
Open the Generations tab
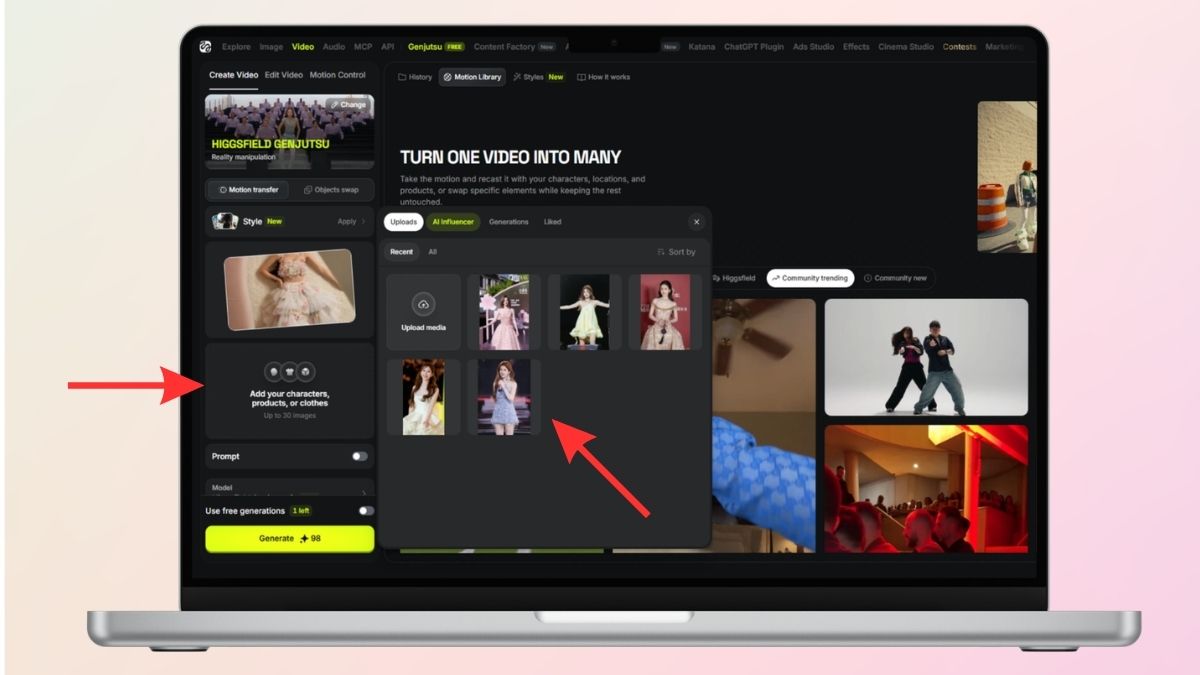[508, 222]
